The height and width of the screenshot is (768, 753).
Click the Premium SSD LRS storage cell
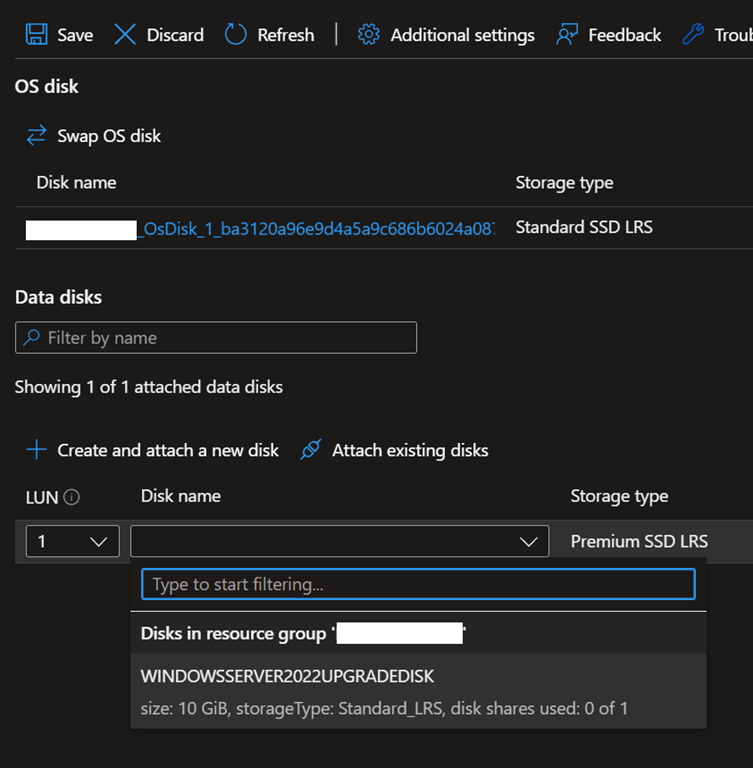click(x=639, y=541)
